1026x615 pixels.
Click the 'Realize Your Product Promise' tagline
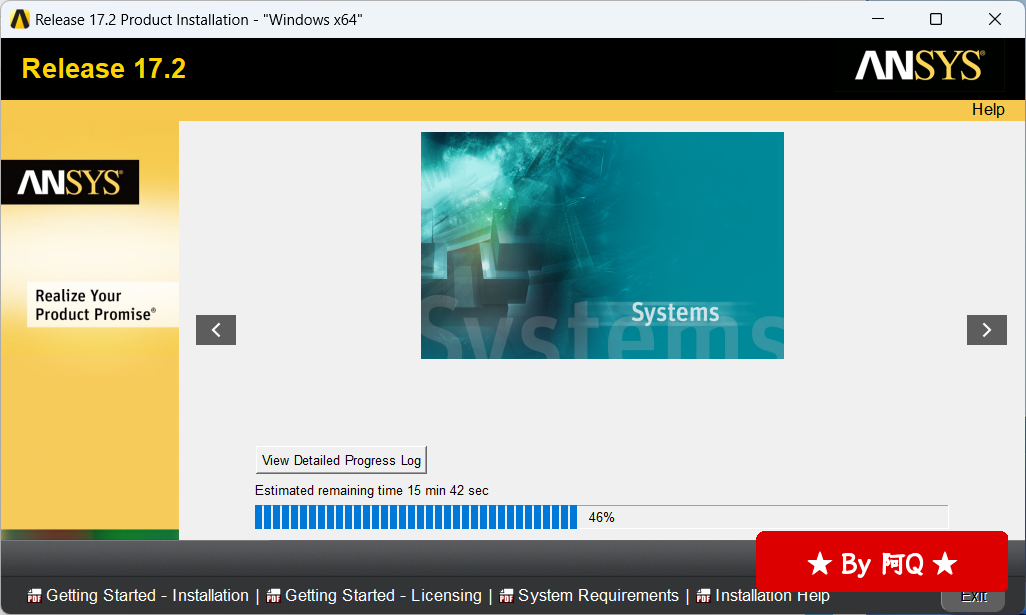pyautogui.click(x=96, y=305)
